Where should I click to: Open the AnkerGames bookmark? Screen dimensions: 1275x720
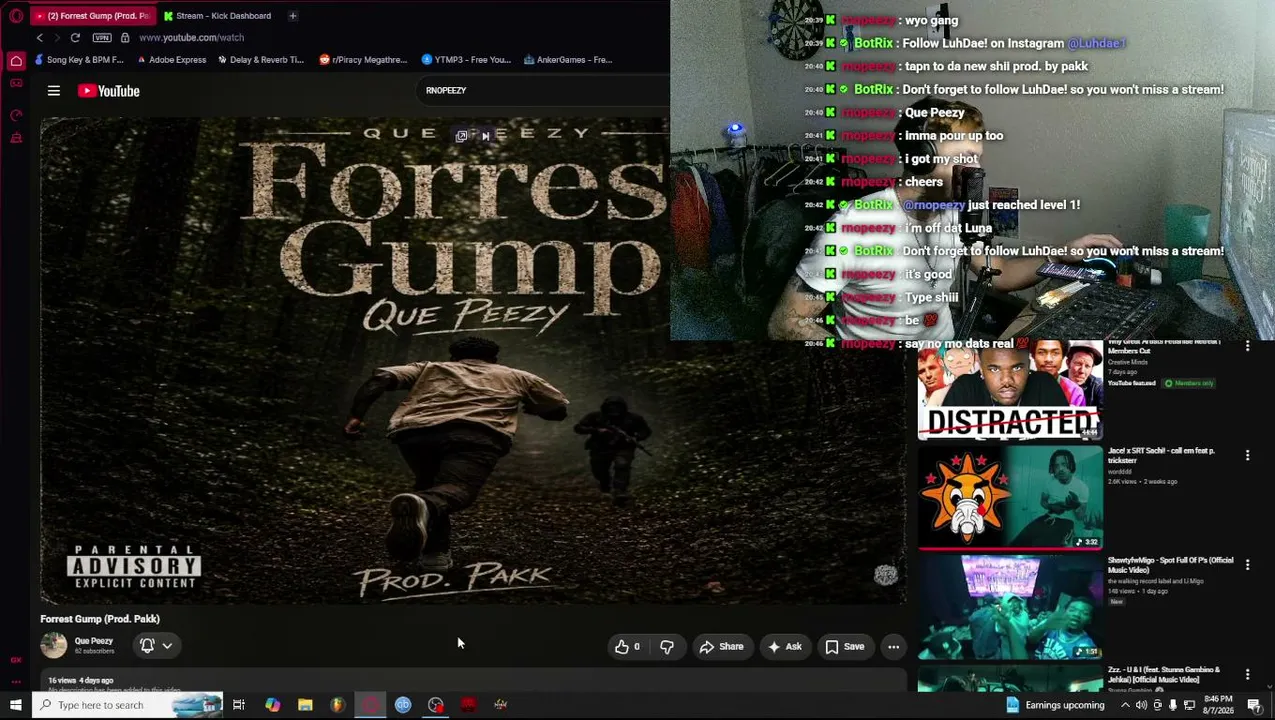point(568,60)
